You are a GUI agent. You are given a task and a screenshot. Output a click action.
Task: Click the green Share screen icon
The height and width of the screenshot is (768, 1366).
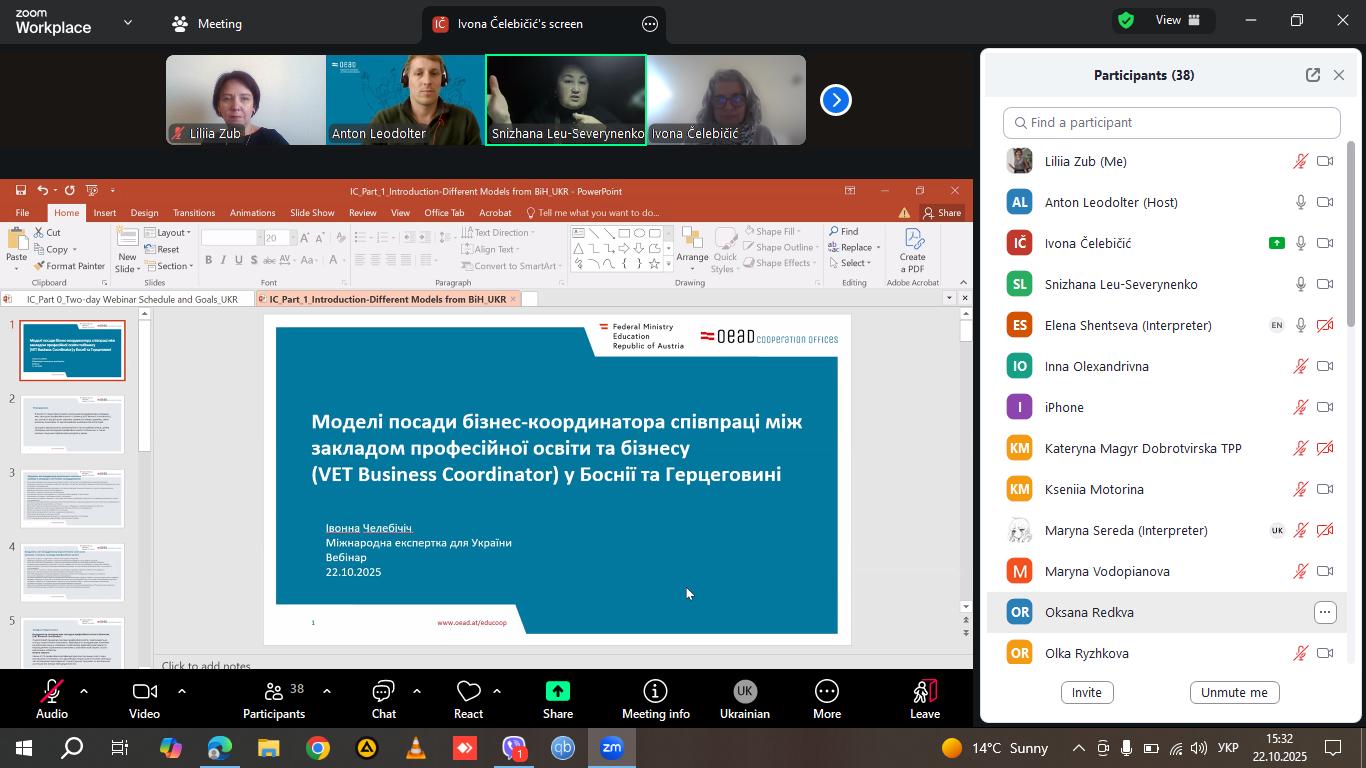point(558,692)
